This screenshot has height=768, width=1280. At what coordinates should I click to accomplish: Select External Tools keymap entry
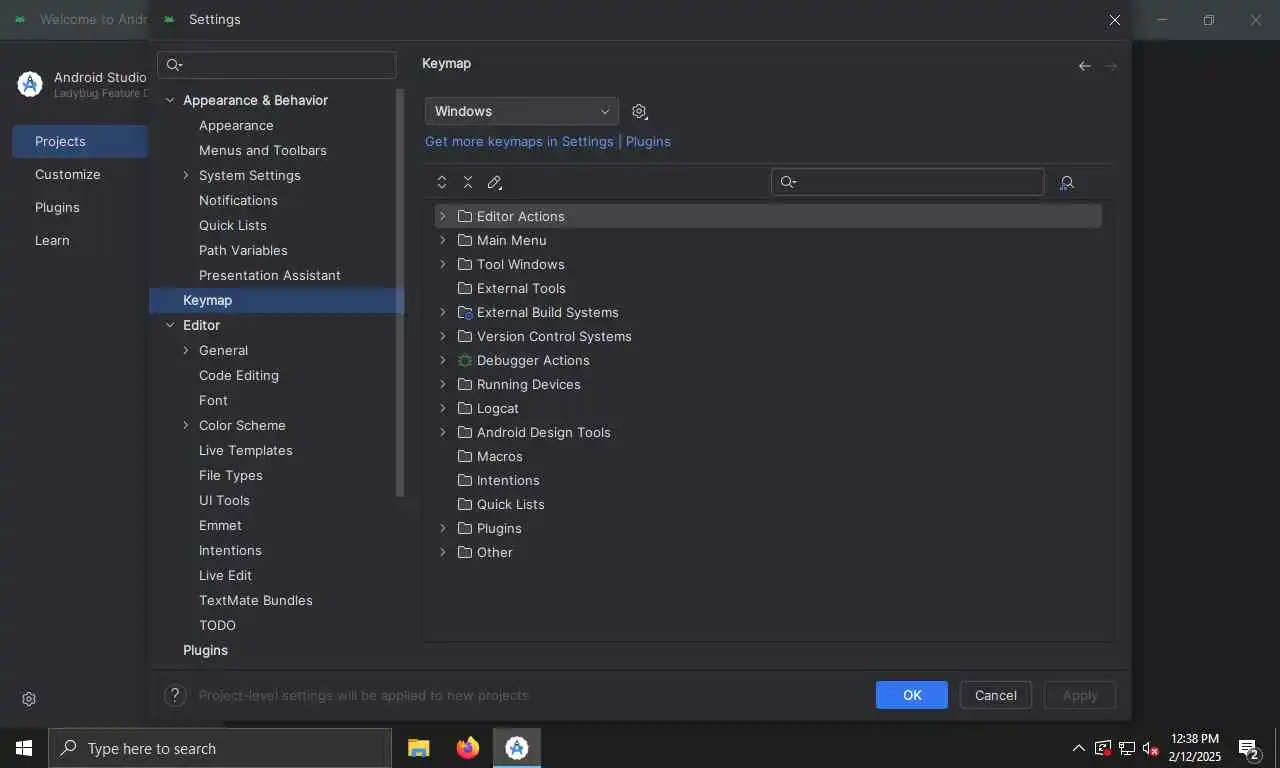pyautogui.click(x=521, y=288)
